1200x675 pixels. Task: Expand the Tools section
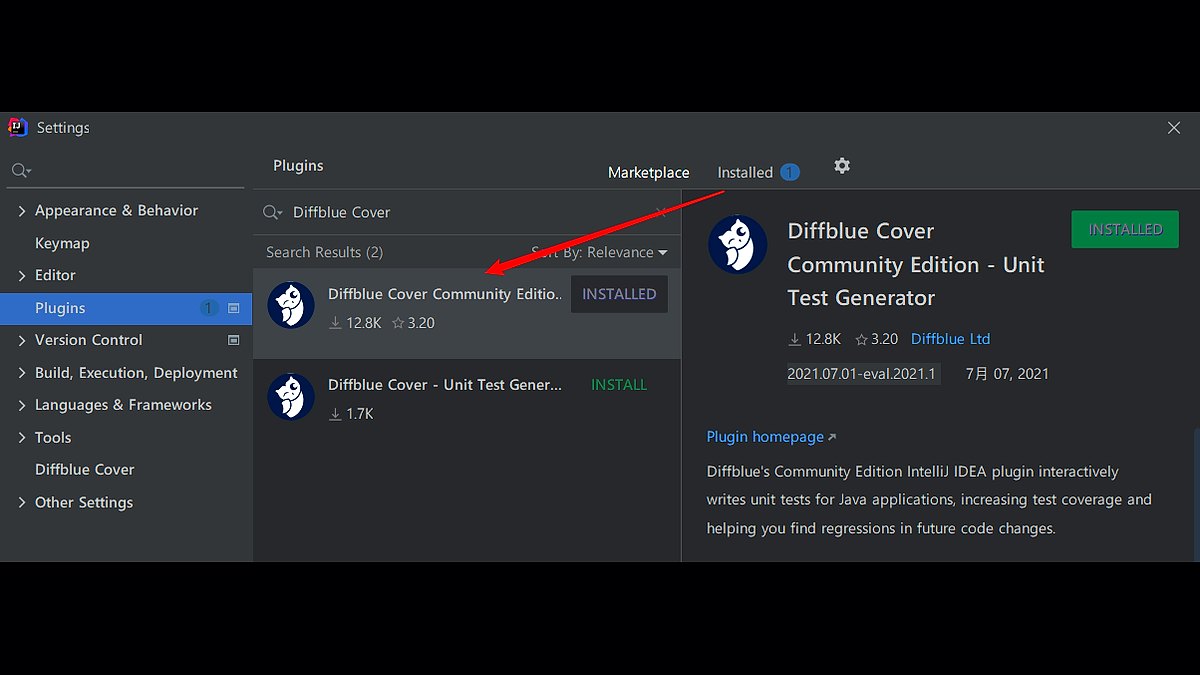pyautogui.click(x=22, y=438)
